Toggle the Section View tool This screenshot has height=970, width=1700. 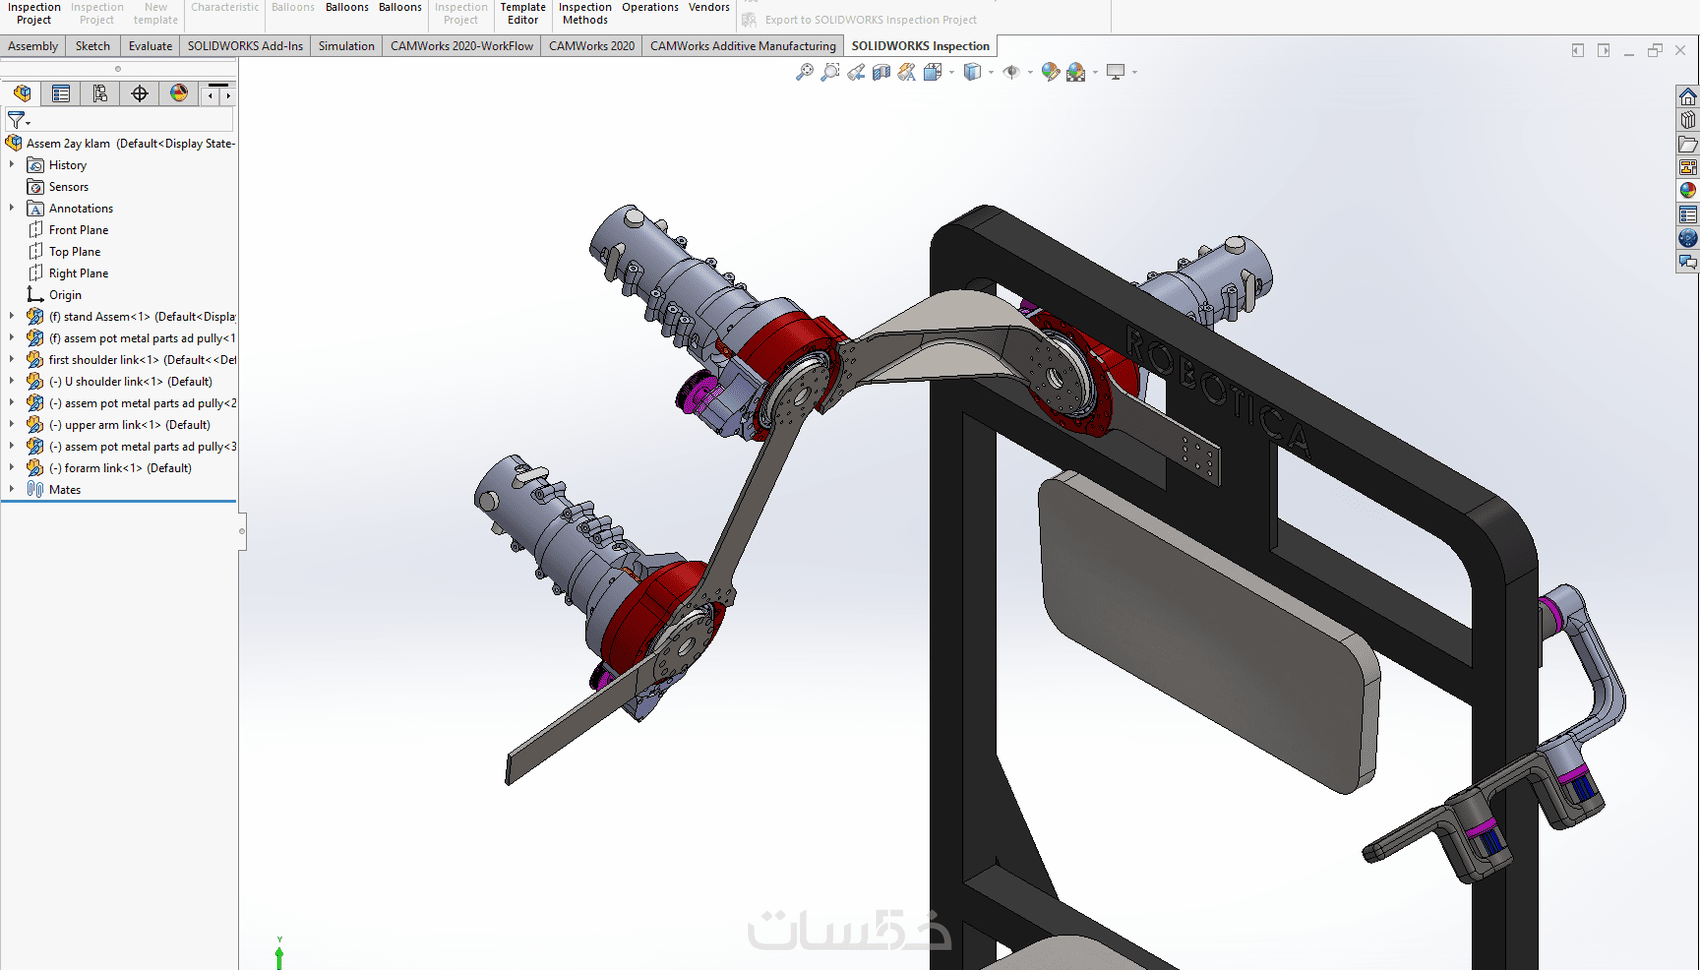click(x=881, y=72)
